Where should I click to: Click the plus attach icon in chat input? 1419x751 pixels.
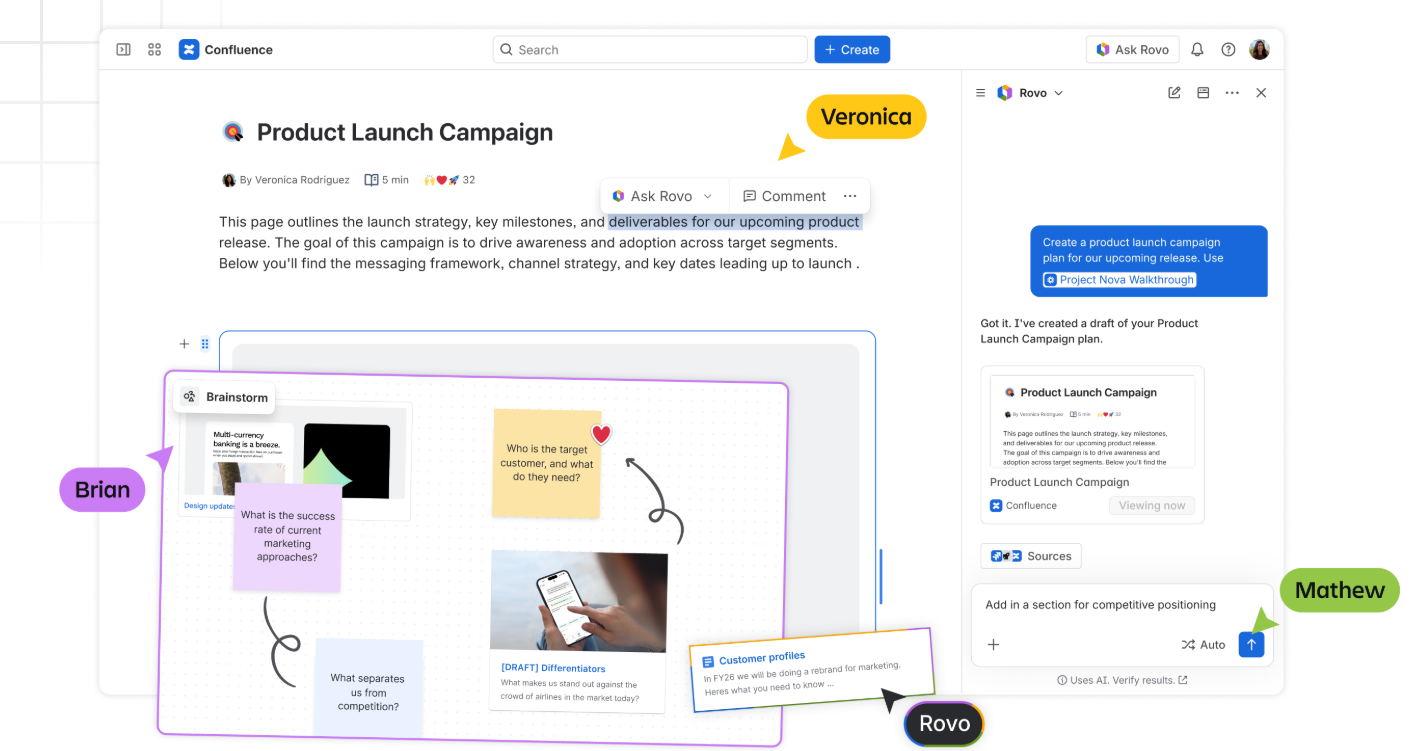coord(994,645)
